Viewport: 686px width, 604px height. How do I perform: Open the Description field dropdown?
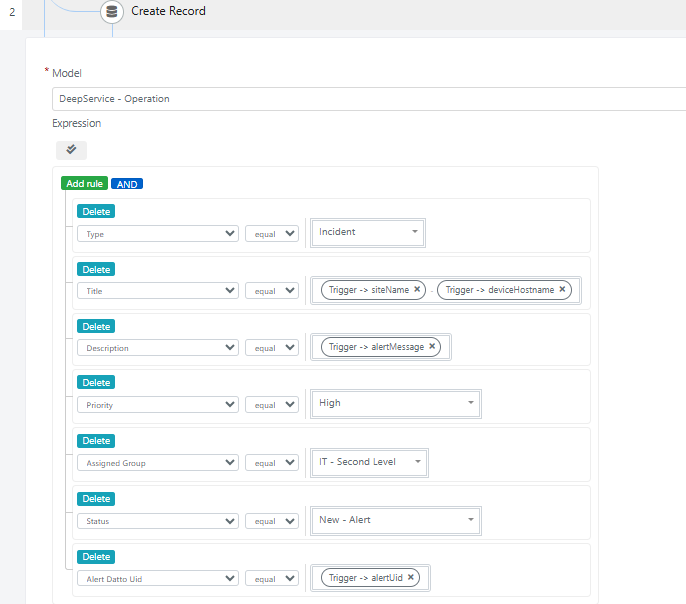point(158,348)
